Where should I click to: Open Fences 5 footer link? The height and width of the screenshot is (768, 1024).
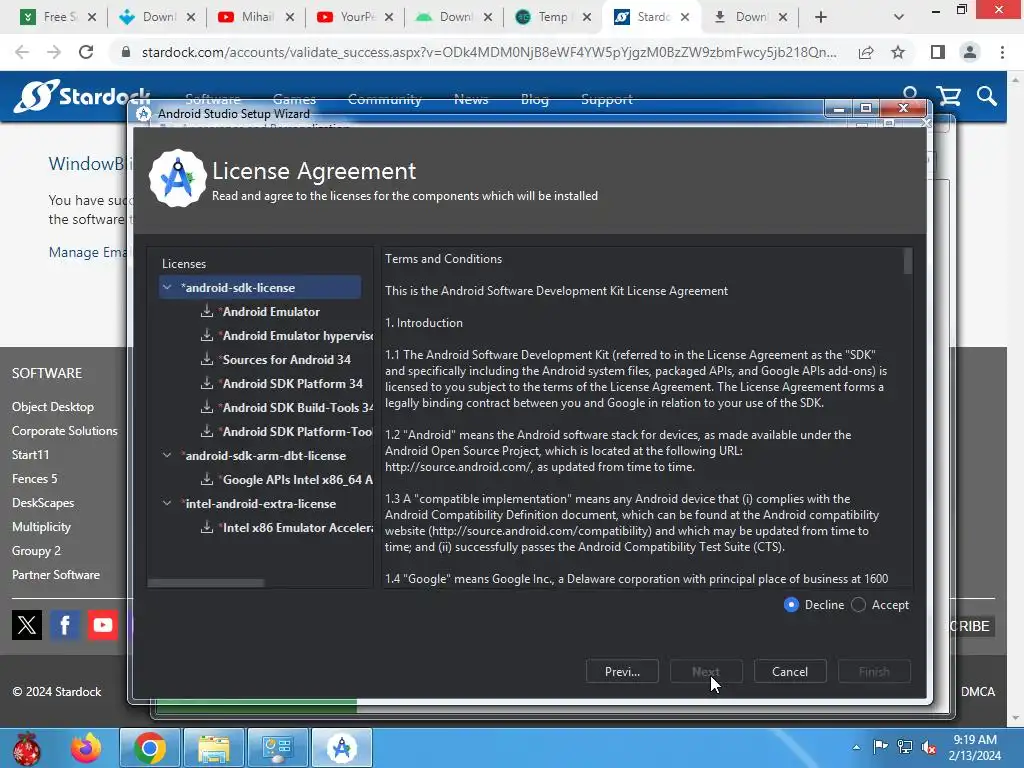(35, 479)
